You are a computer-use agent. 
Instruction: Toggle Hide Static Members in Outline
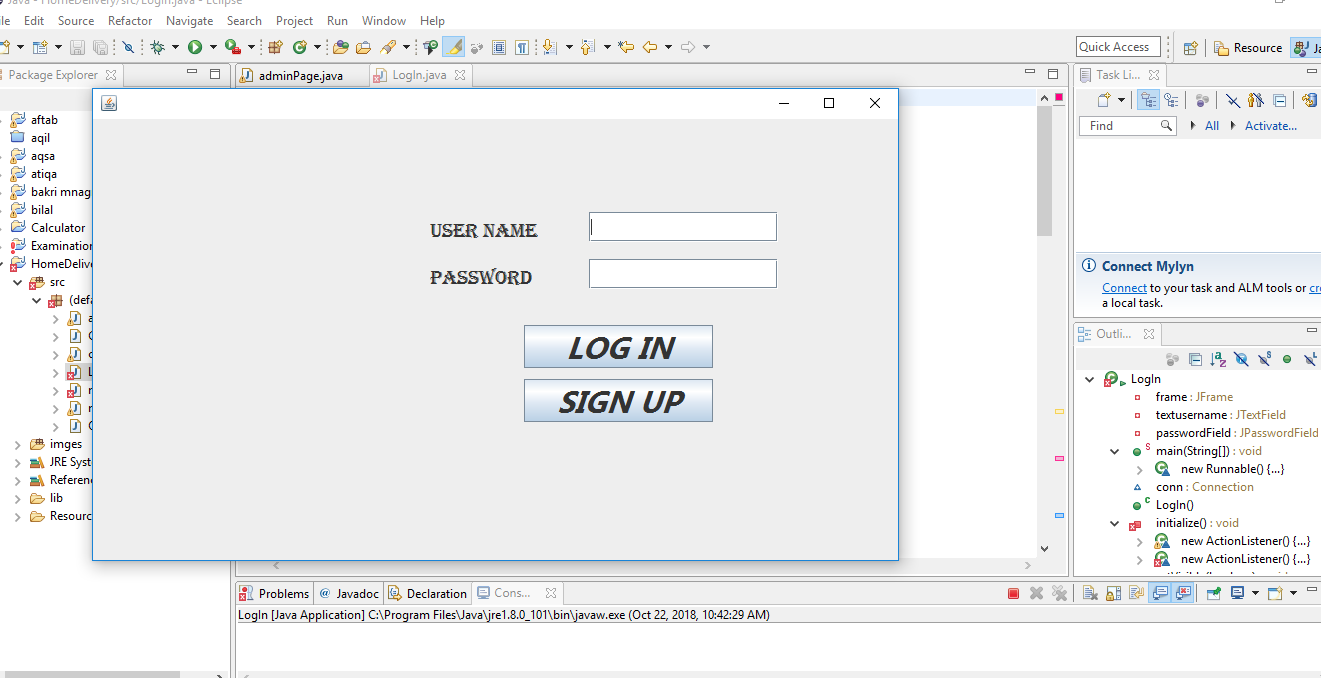(x=1264, y=359)
